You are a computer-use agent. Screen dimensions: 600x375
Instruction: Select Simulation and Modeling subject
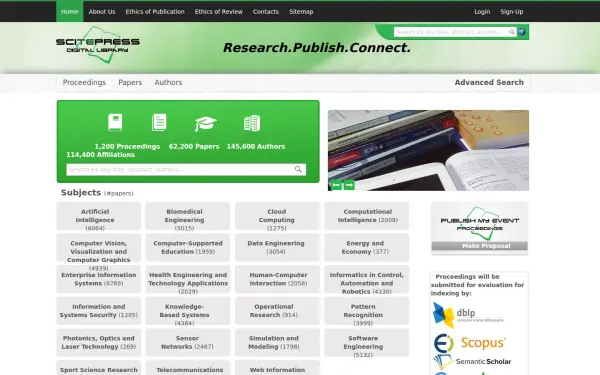pyautogui.click(x=277, y=343)
